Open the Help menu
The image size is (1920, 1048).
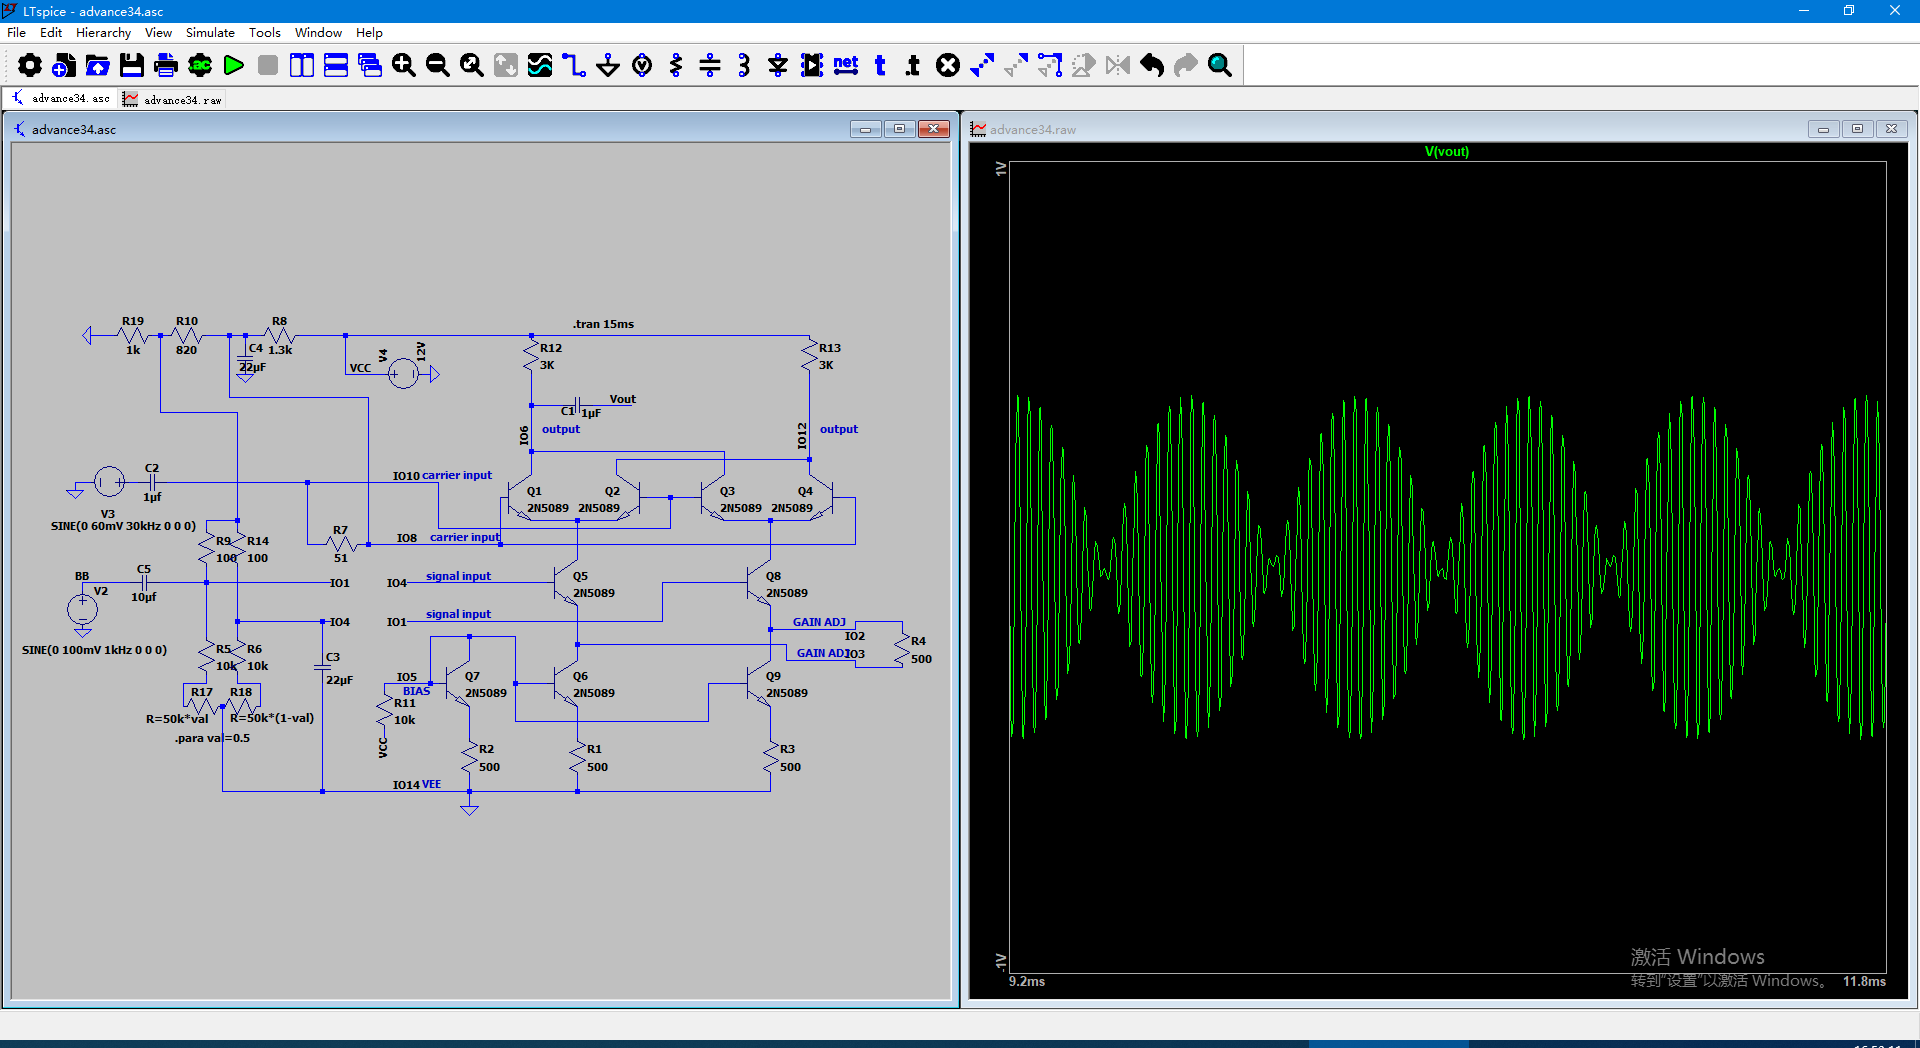[369, 33]
